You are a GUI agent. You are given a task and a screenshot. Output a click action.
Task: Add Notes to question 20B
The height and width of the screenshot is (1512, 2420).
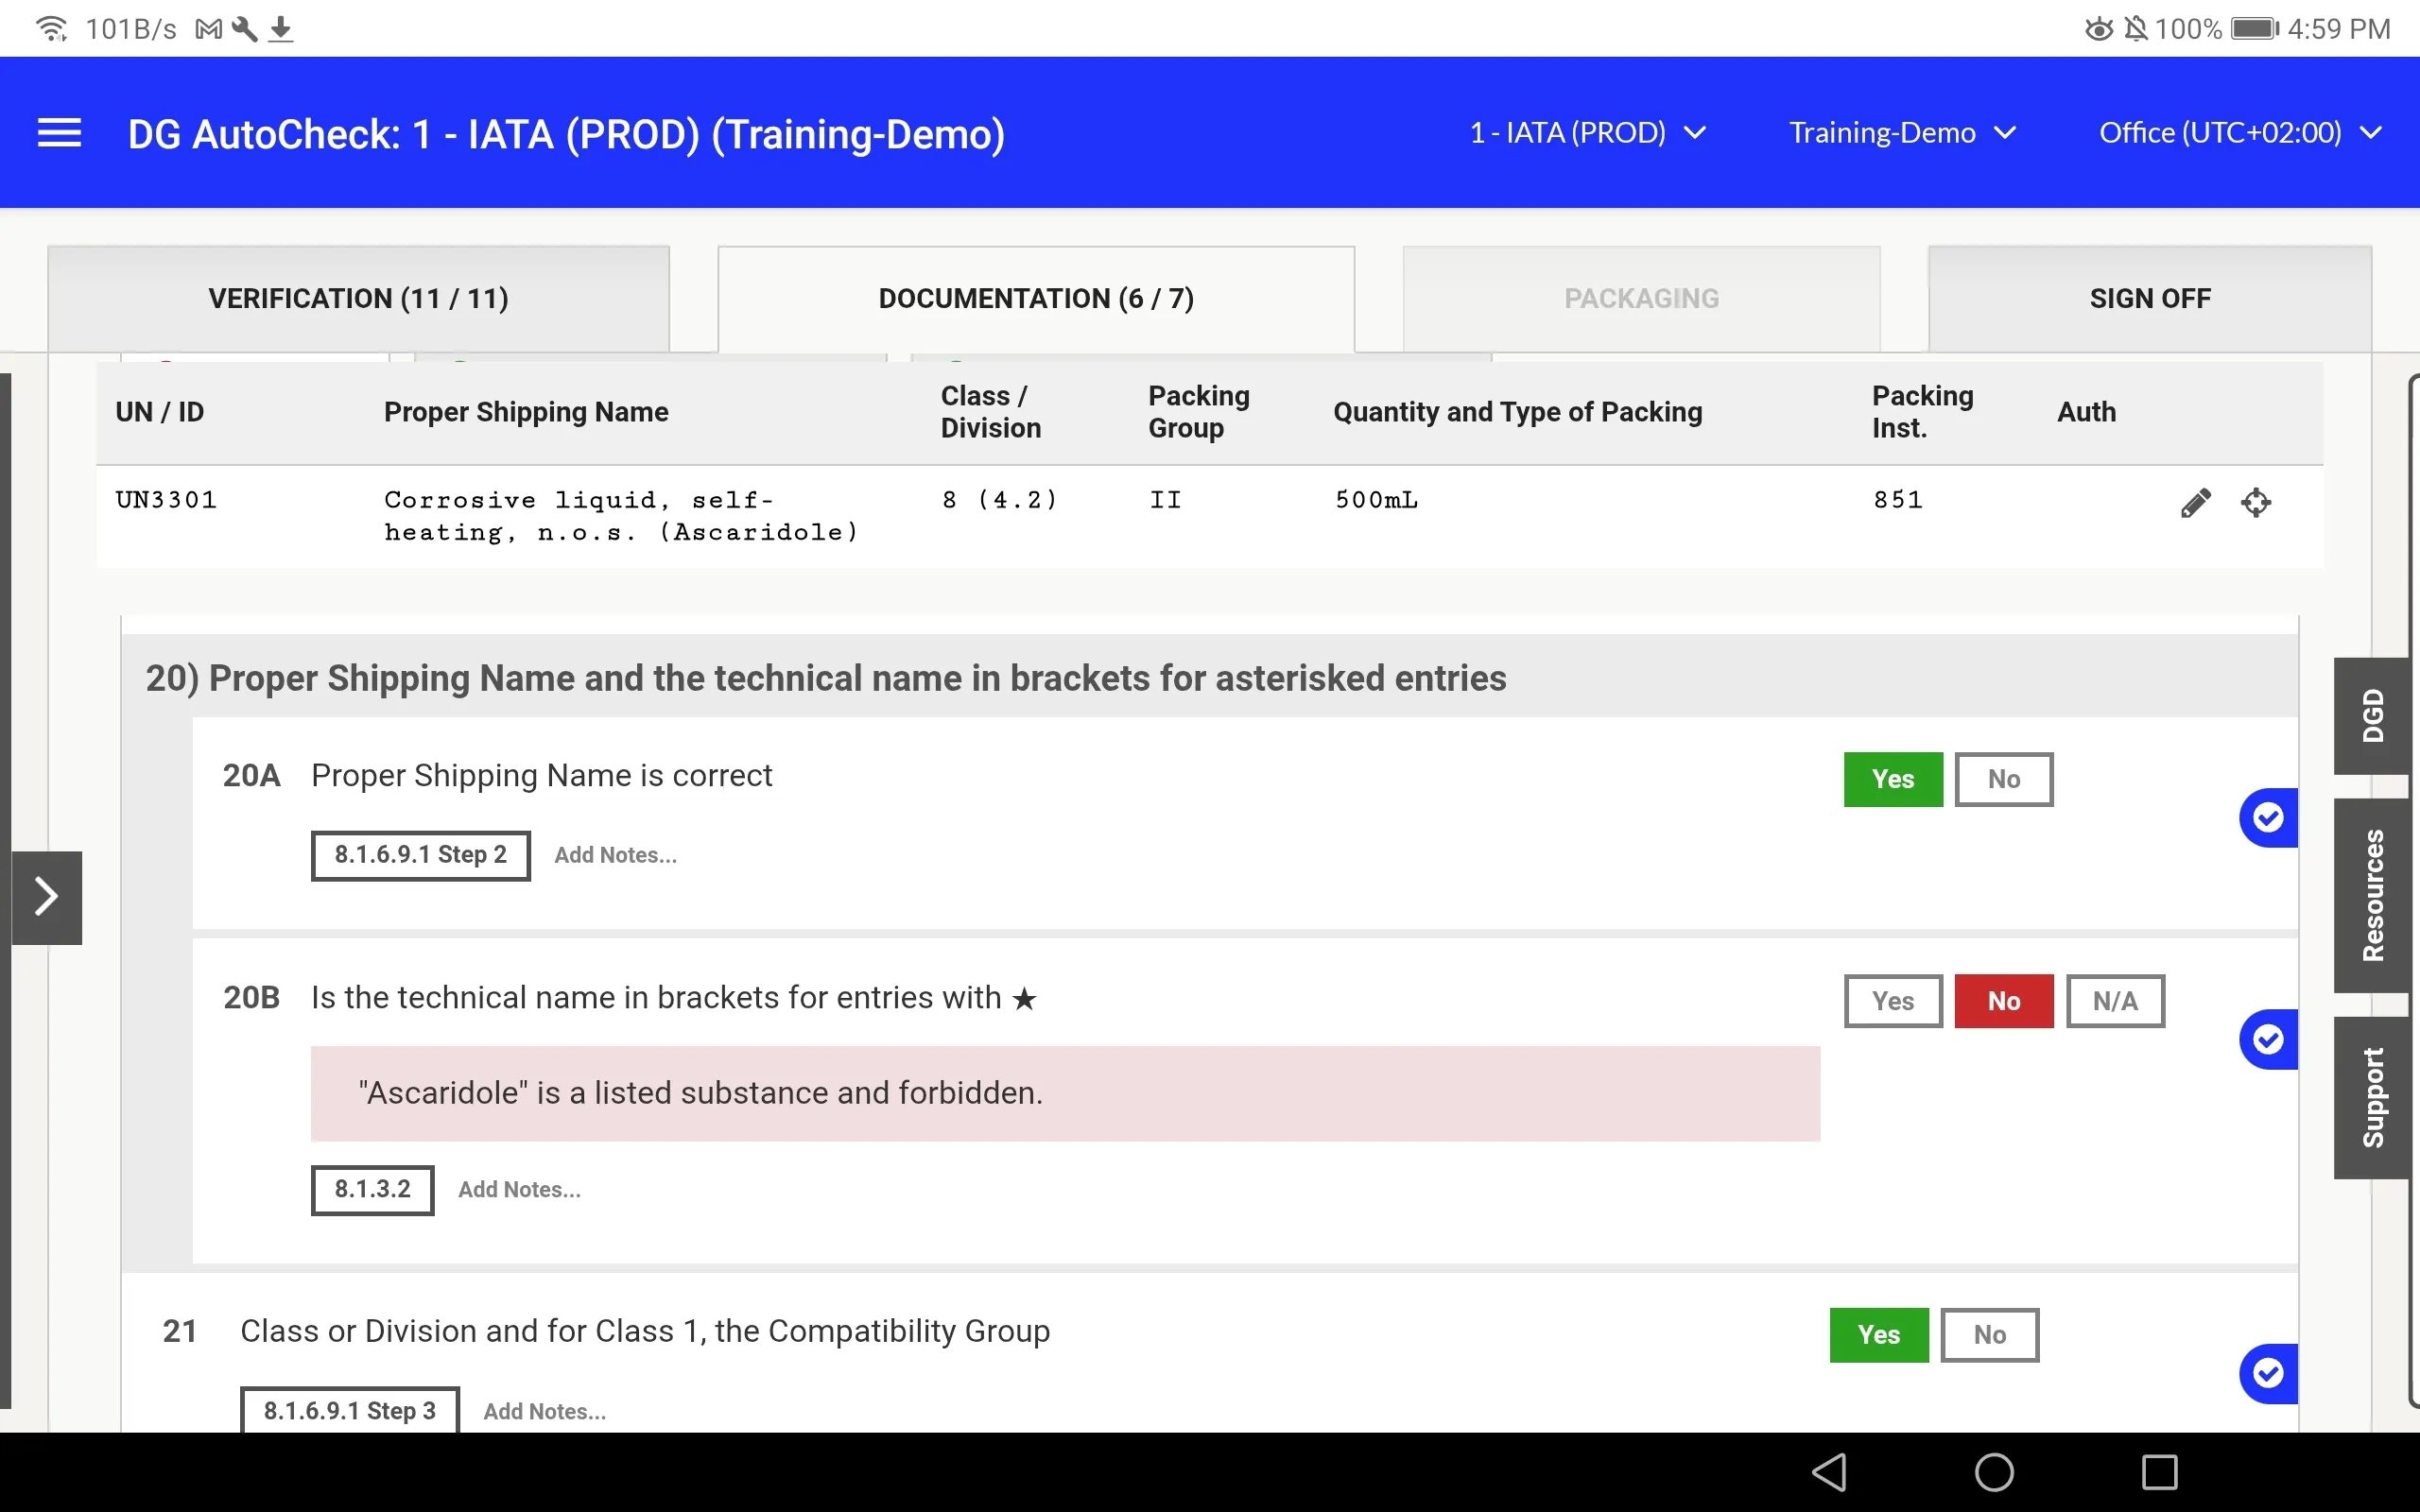(519, 1190)
